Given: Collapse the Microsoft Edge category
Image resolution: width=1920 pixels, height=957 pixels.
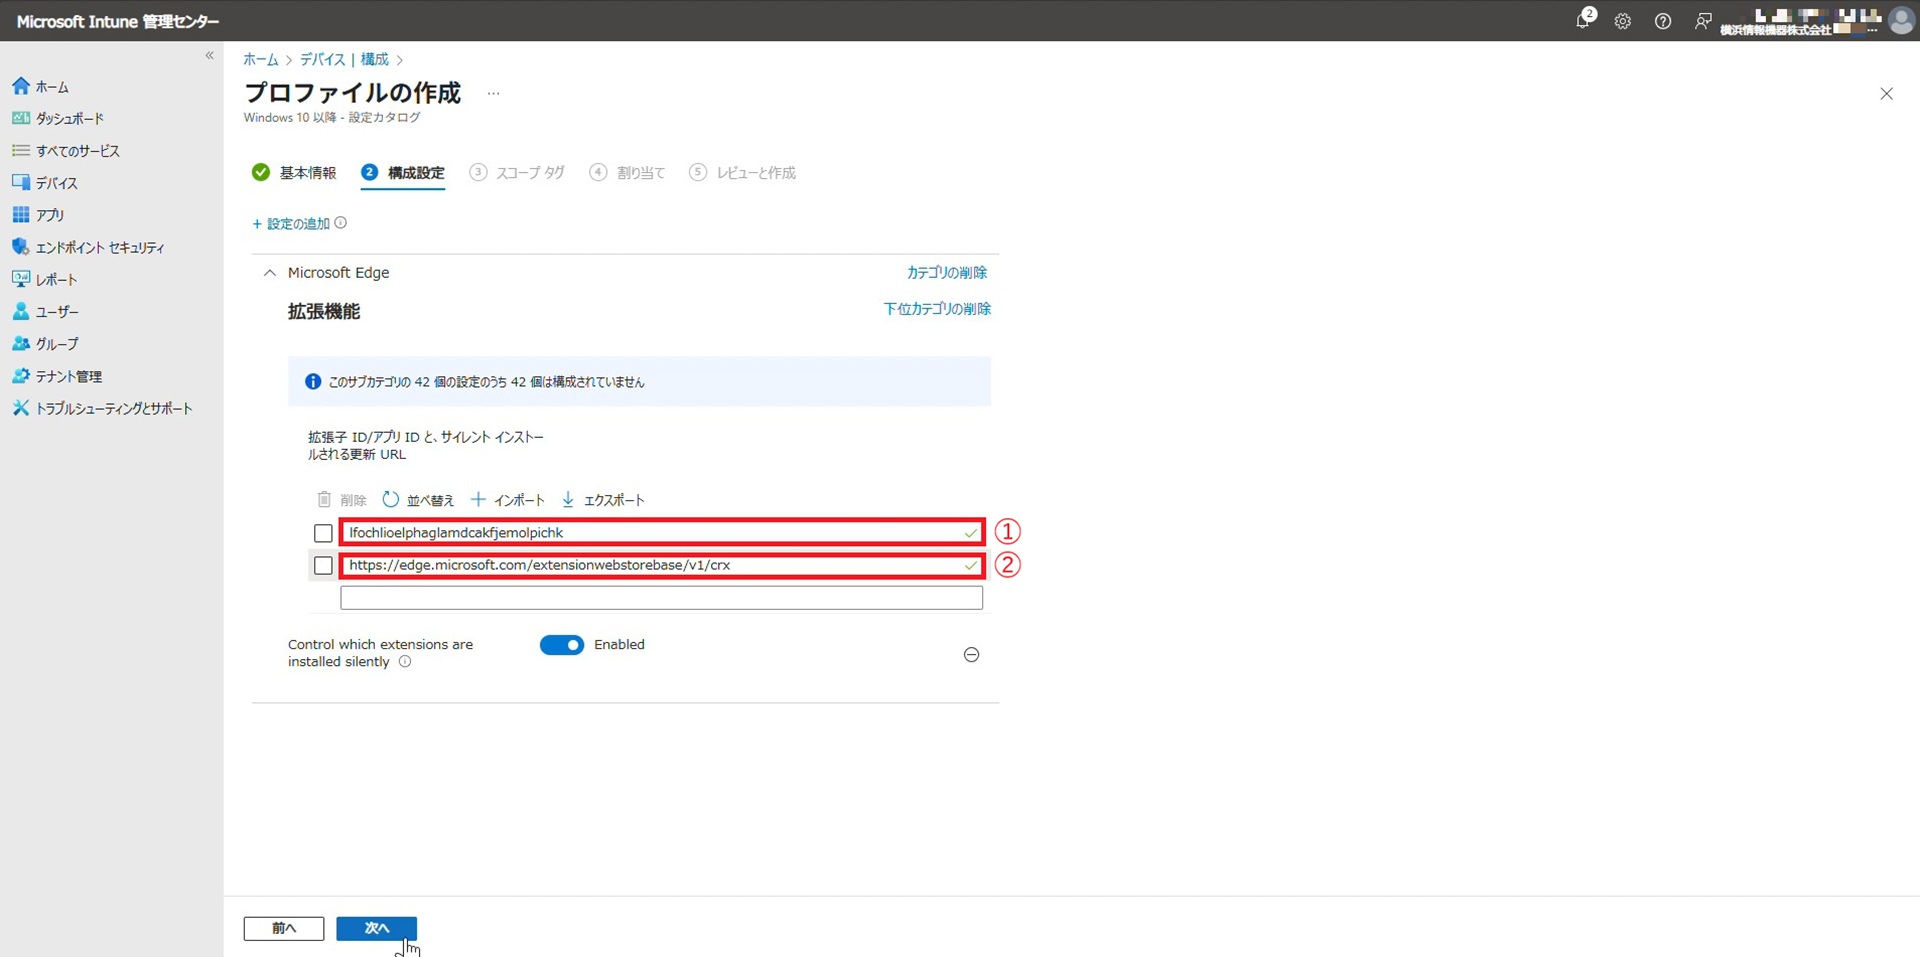Looking at the screenshot, I should click(x=269, y=273).
